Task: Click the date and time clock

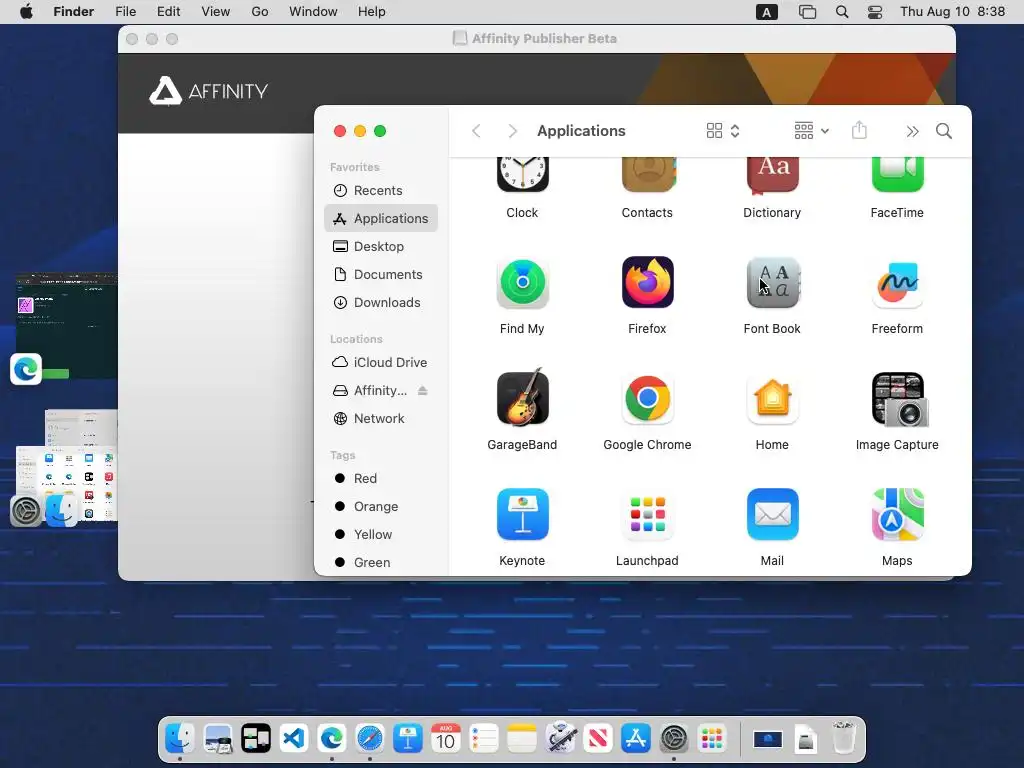Action: click(952, 12)
